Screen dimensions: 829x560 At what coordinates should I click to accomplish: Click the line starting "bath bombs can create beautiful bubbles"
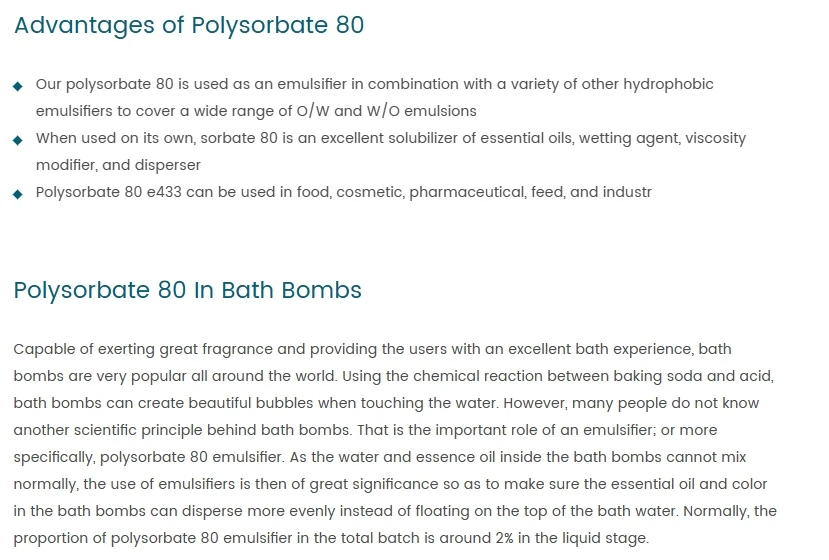[x=386, y=404]
